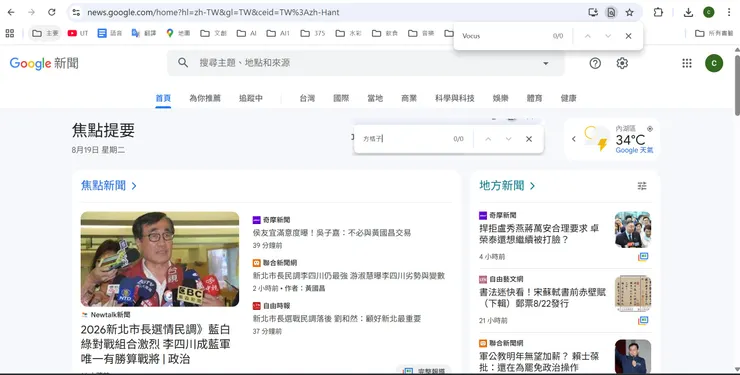The height and width of the screenshot is (375, 740).
Task: Click the 赤壁賦 stamp thumbnail
Action: coord(633,293)
